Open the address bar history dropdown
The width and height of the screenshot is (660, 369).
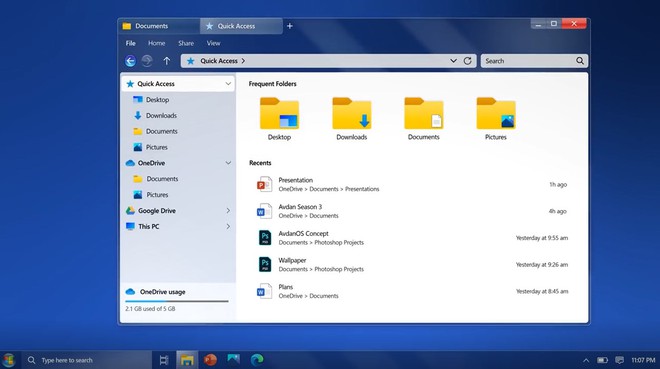point(453,61)
